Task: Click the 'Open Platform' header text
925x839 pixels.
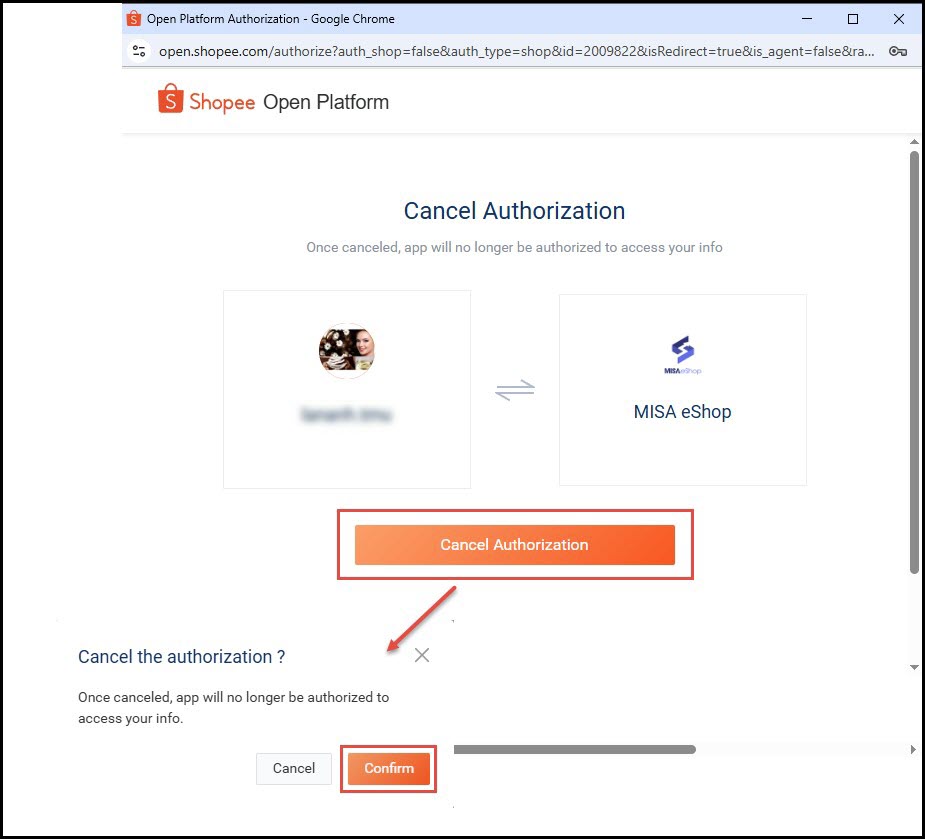Action: tap(326, 102)
